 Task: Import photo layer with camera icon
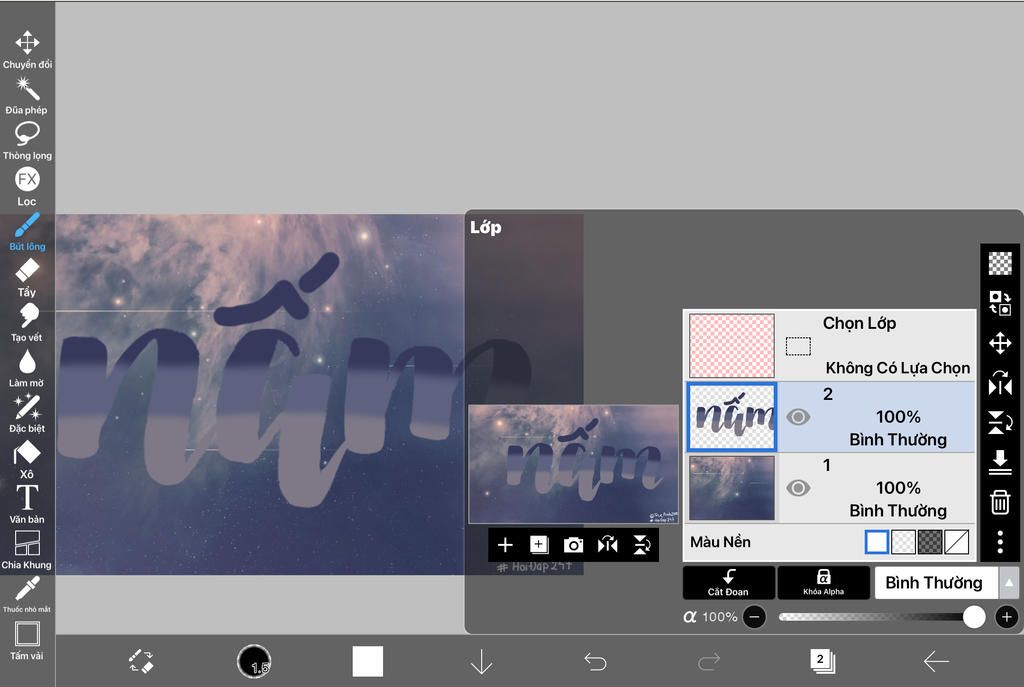[x=573, y=545]
